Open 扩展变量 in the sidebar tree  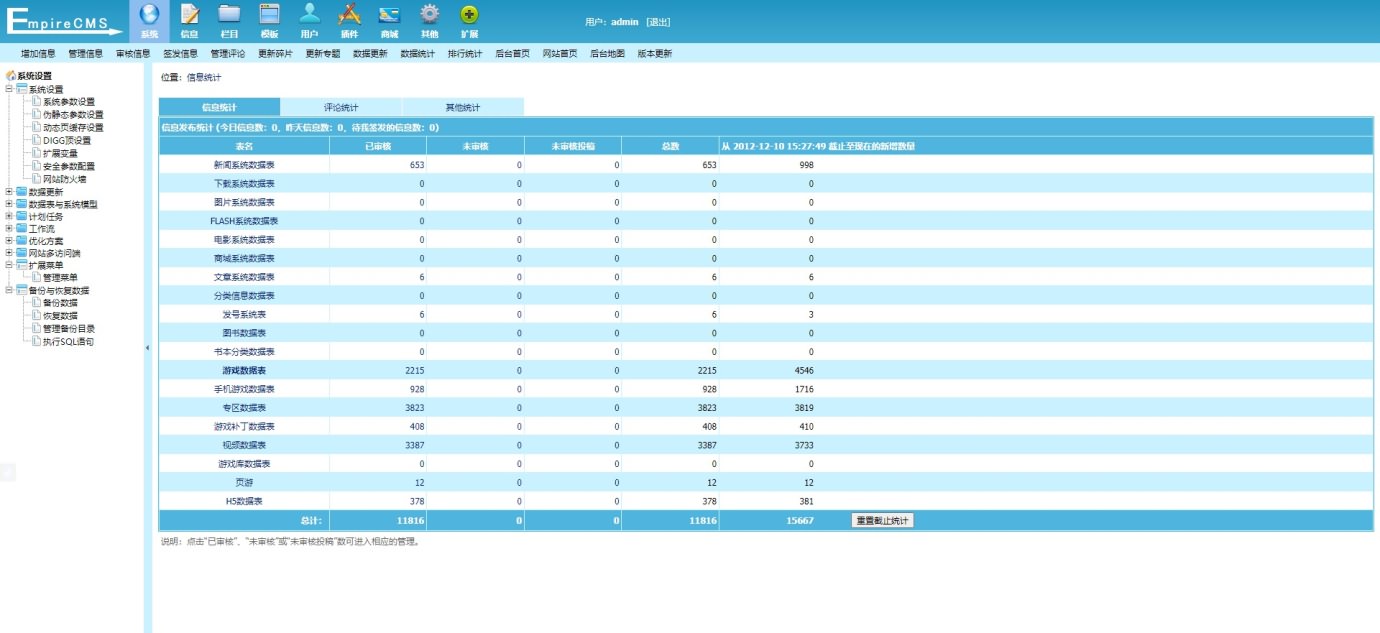tap(60, 154)
